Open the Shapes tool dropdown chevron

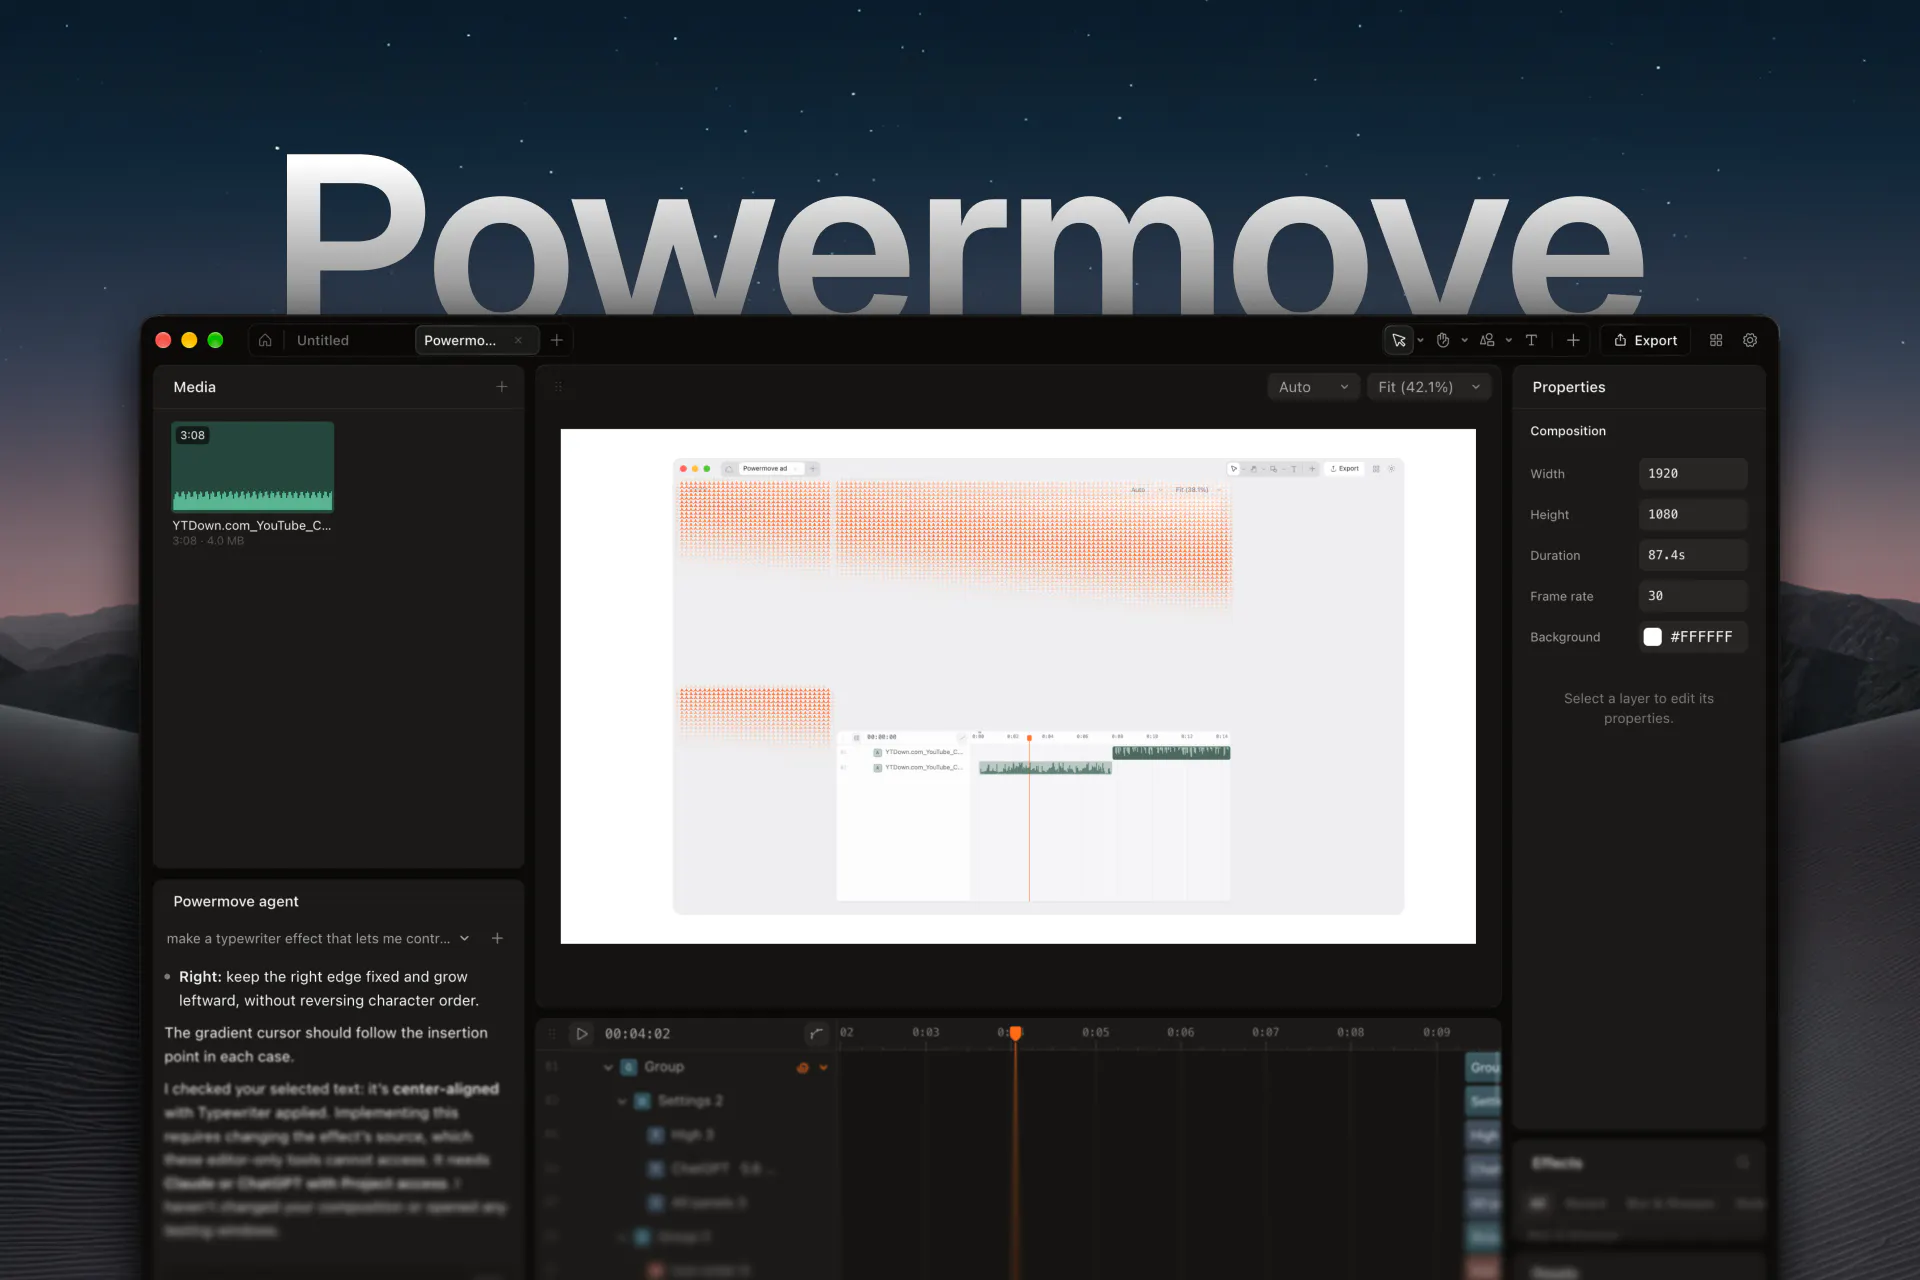1509,340
